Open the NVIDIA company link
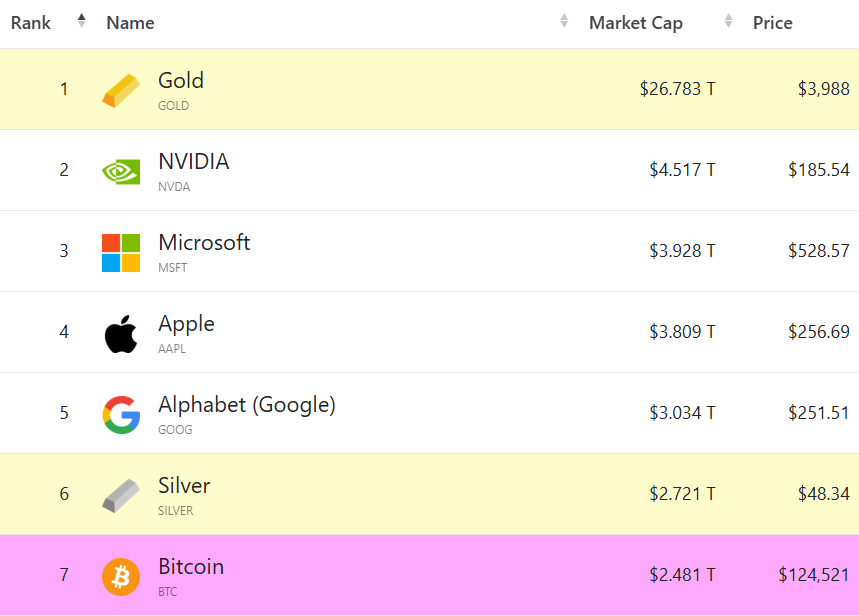859x616 pixels. coord(194,162)
